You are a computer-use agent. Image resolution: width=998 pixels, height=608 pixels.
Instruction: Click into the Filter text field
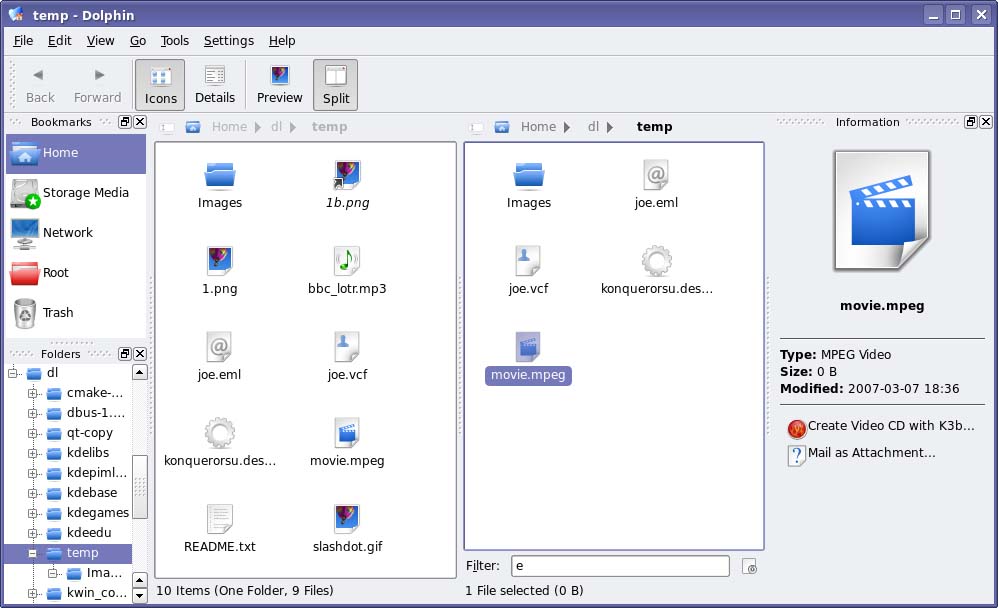(x=620, y=566)
